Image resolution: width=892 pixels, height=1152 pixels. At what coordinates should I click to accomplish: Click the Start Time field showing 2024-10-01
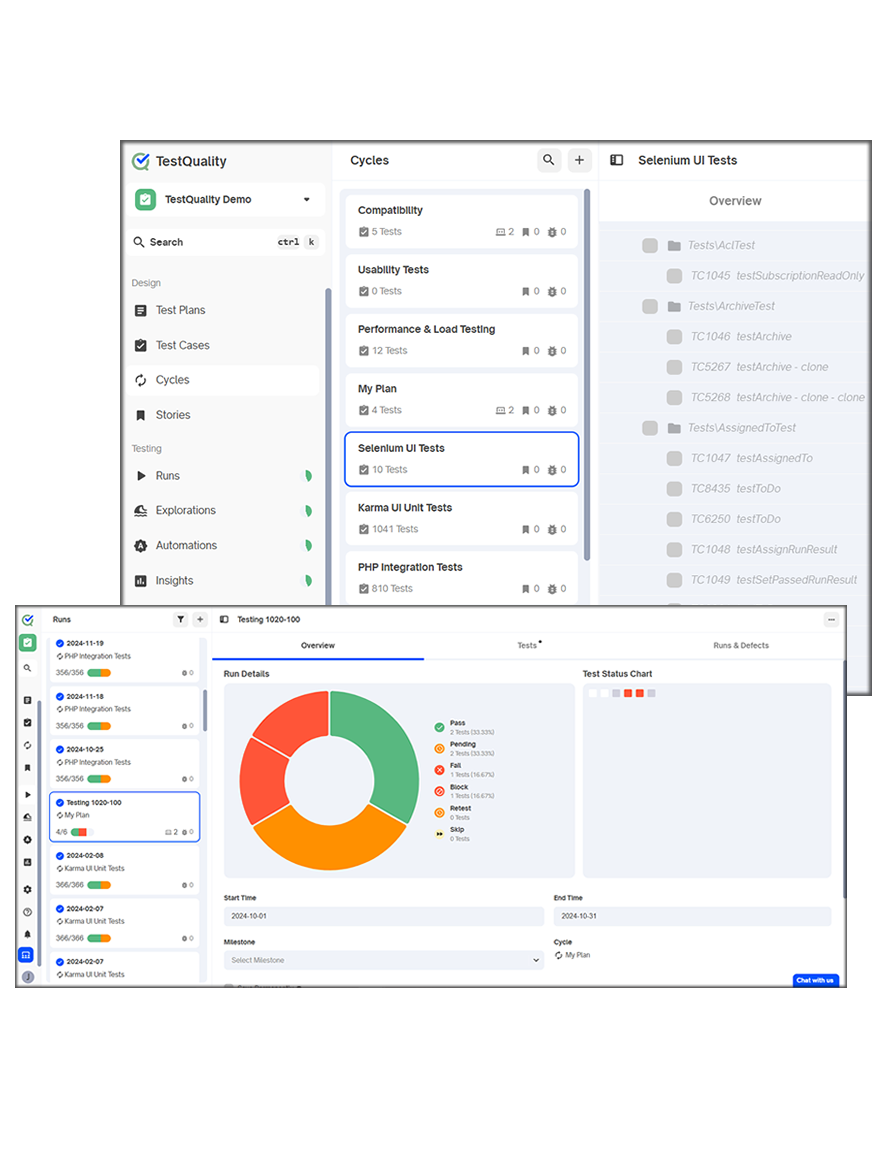tap(384, 916)
